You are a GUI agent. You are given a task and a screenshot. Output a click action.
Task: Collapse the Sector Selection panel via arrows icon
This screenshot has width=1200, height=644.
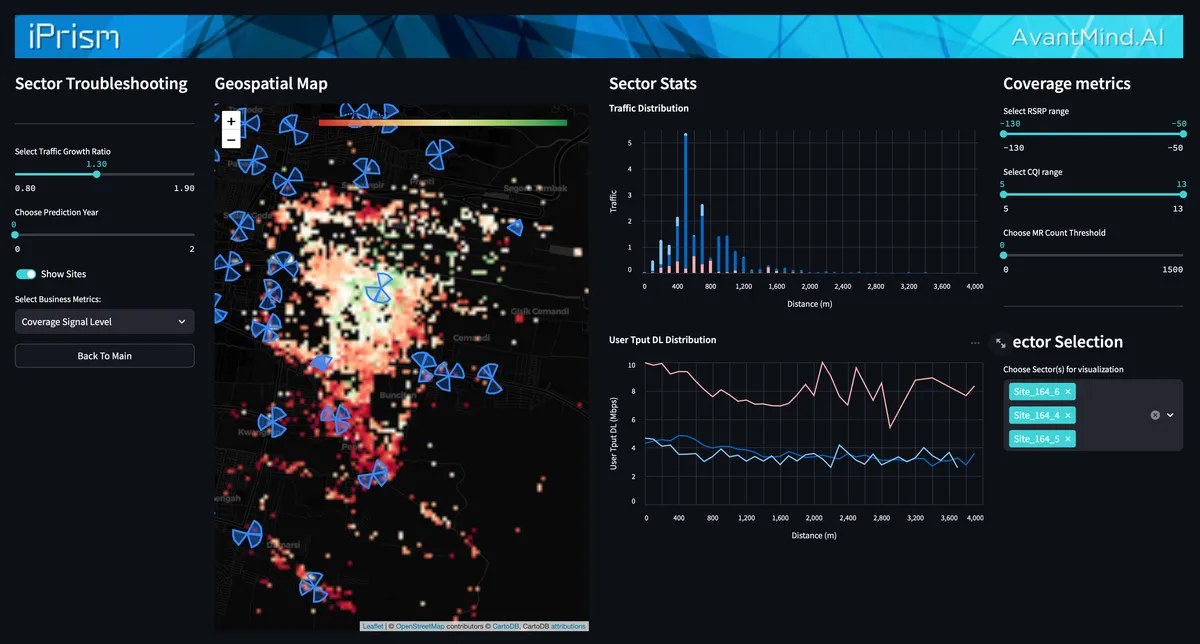1000,342
